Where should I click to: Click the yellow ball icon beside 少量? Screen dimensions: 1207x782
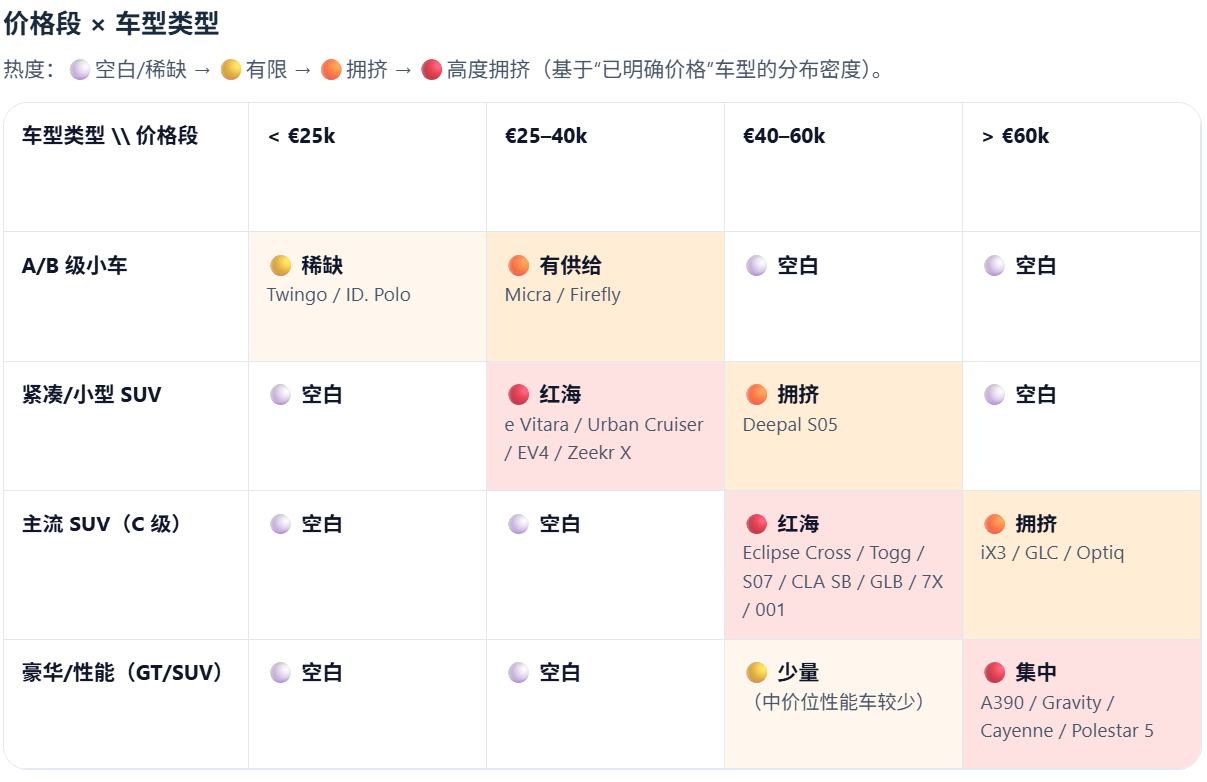tap(757, 672)
